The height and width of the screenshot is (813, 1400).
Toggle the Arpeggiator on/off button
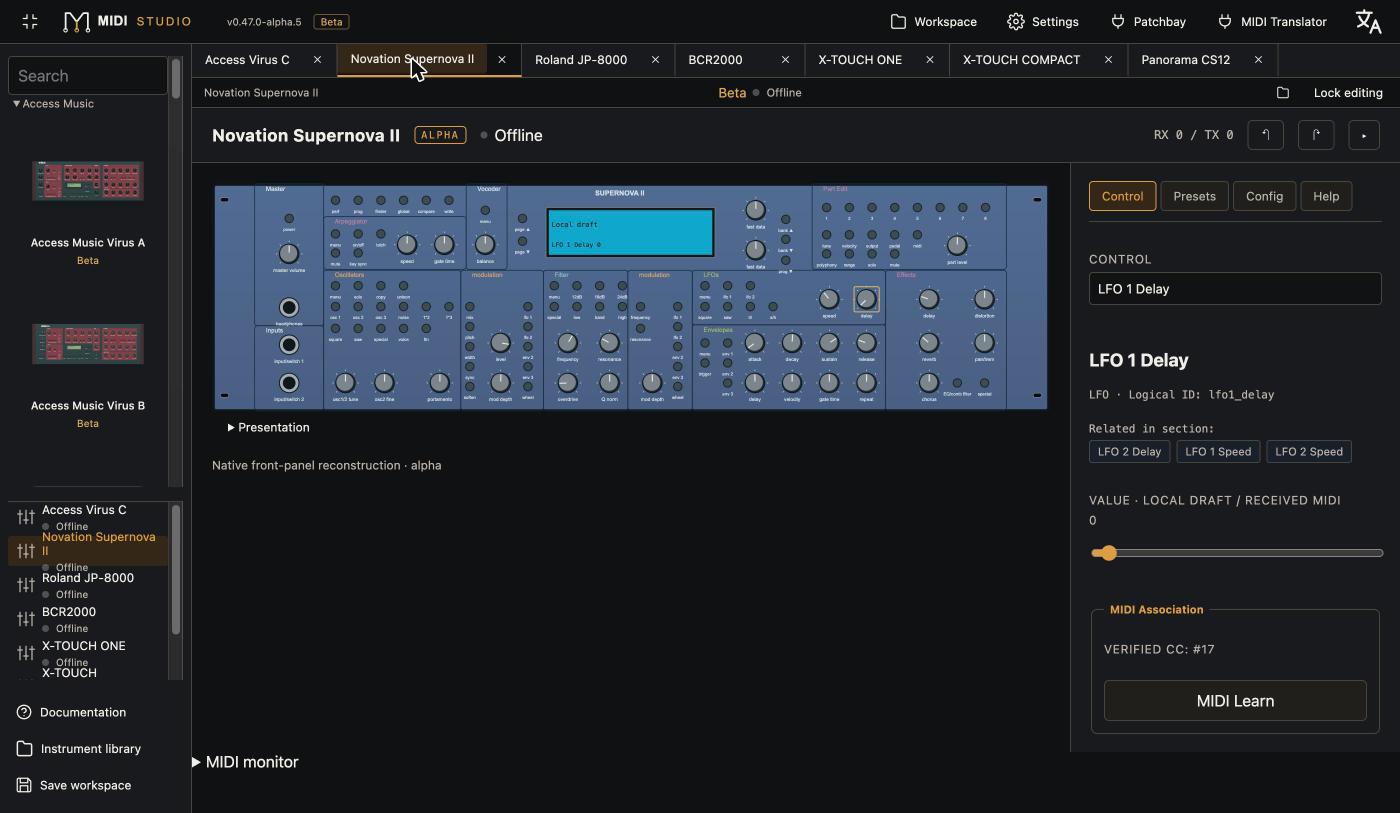pyautogui.click(x=358, y=234)
